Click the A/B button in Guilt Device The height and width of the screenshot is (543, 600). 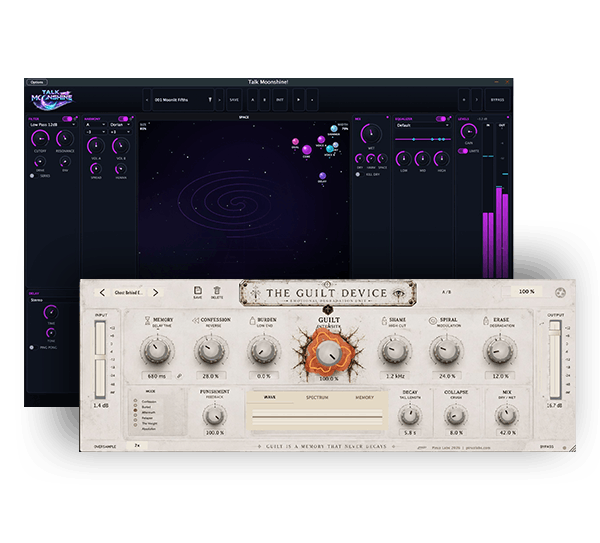pos(447,292)
